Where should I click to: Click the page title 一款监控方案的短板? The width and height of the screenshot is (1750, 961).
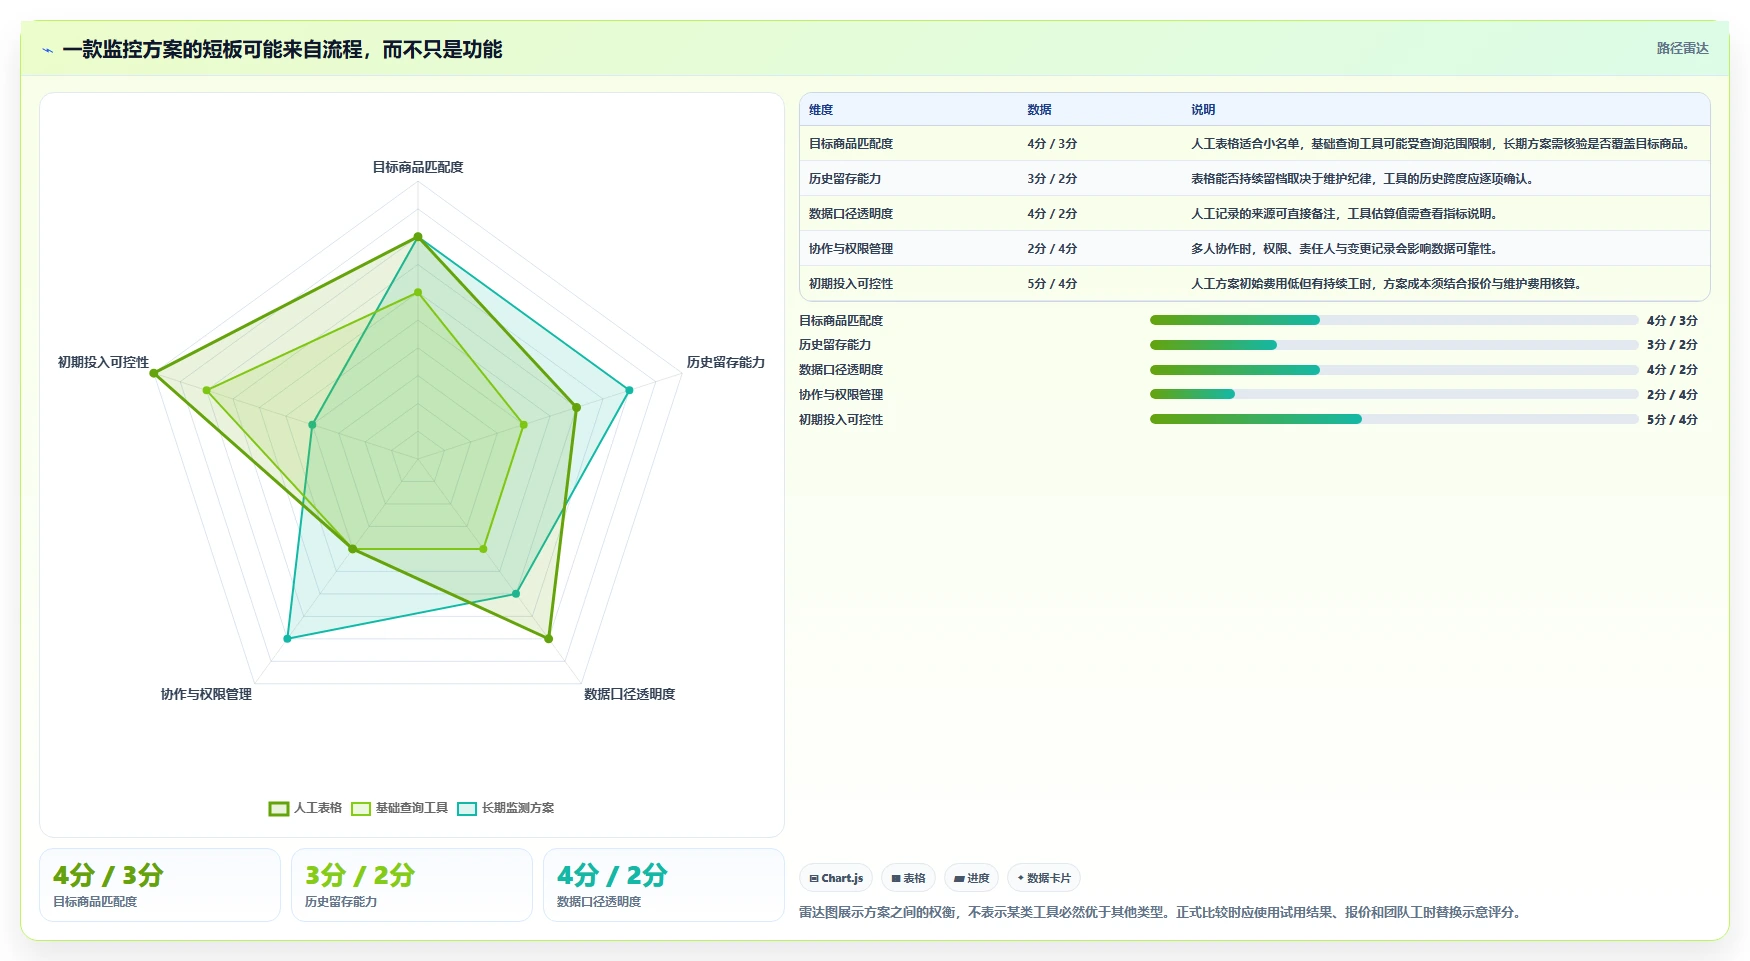282,50
